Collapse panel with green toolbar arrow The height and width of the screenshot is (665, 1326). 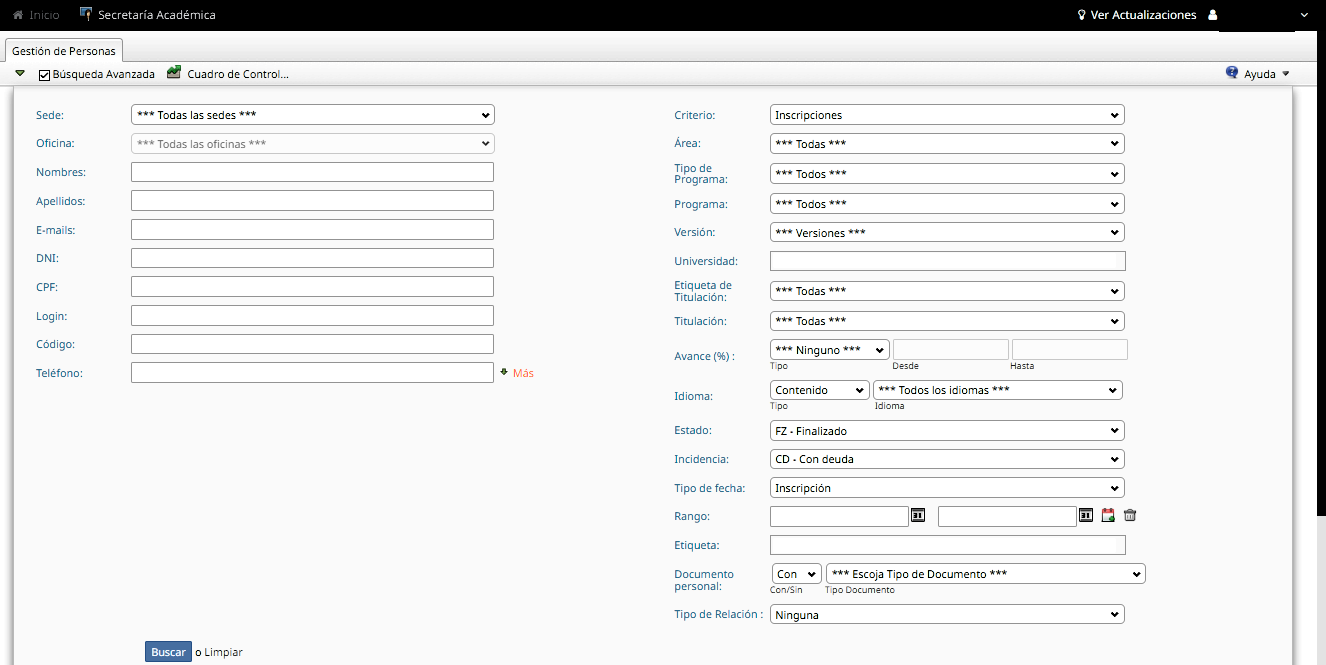point(20,73)
